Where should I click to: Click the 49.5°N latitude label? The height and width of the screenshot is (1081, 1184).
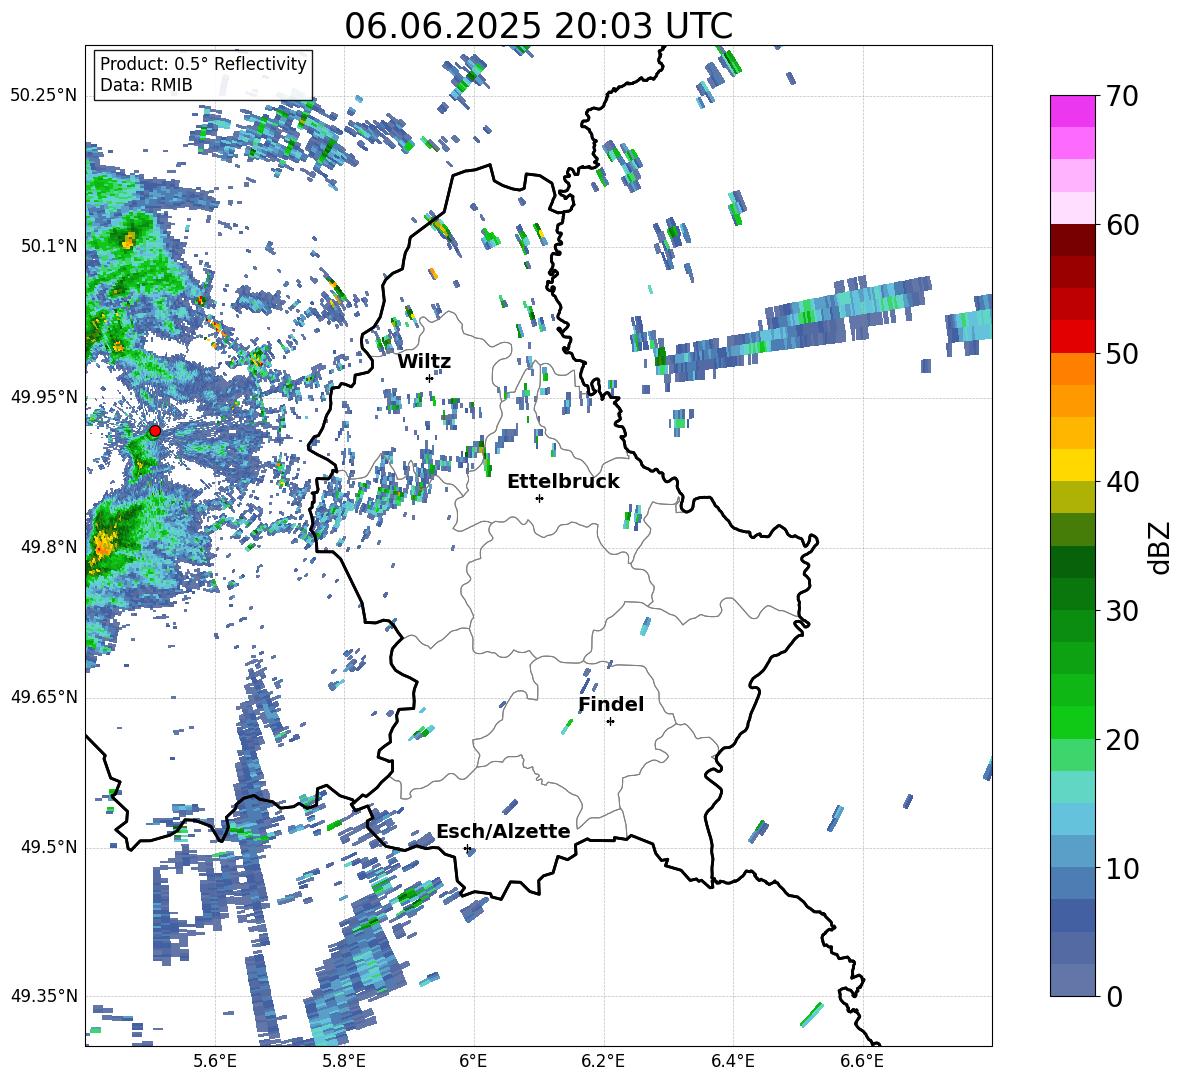click(50, 847)
